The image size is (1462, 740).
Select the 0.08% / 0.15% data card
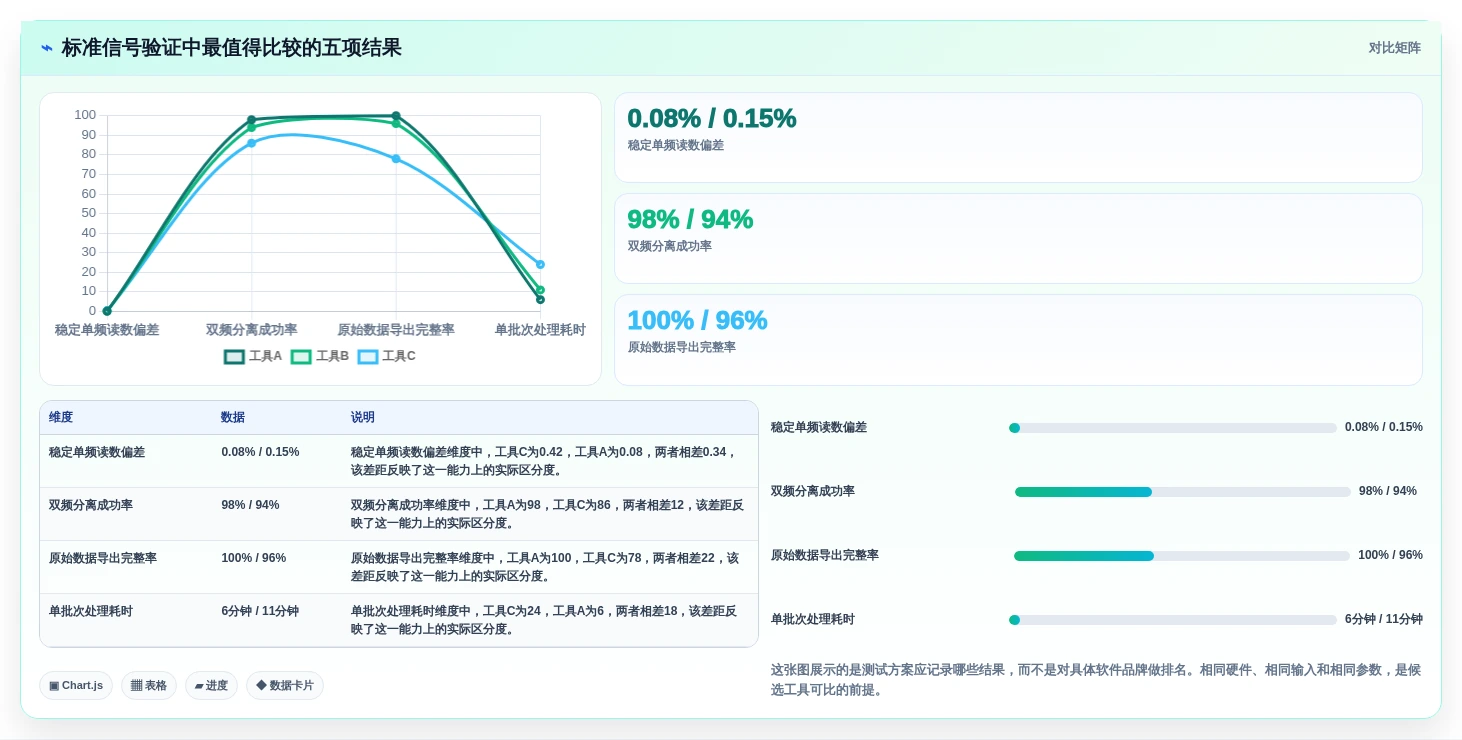pyautogui.click(x=1018, y=137)
